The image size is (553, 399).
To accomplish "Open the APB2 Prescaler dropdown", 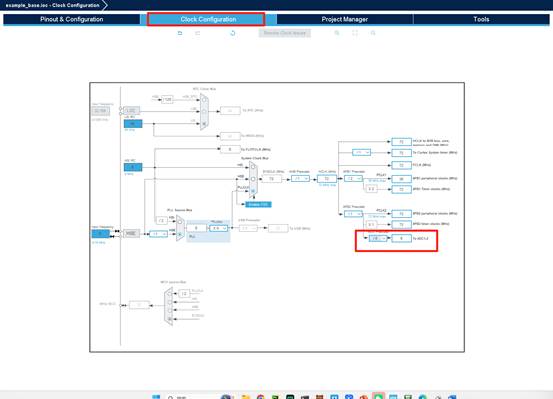I will pos(353,214).
